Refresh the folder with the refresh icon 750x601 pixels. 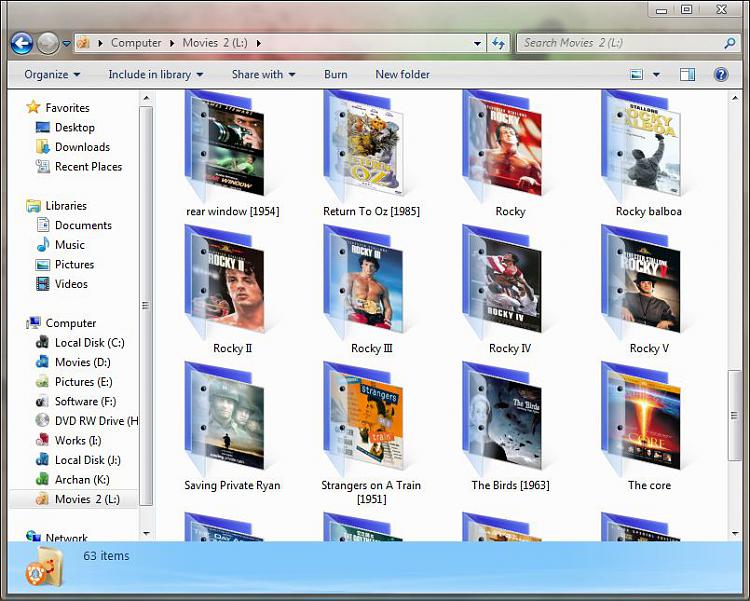point(498,44)
